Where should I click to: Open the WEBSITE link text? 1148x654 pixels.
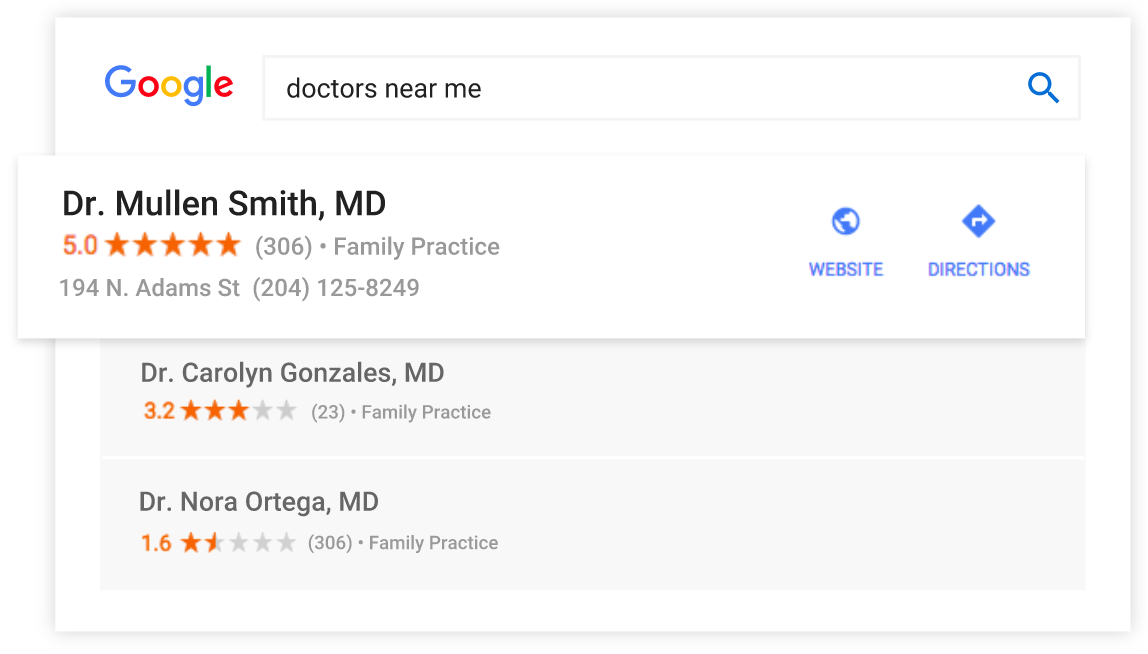point(846,270)
